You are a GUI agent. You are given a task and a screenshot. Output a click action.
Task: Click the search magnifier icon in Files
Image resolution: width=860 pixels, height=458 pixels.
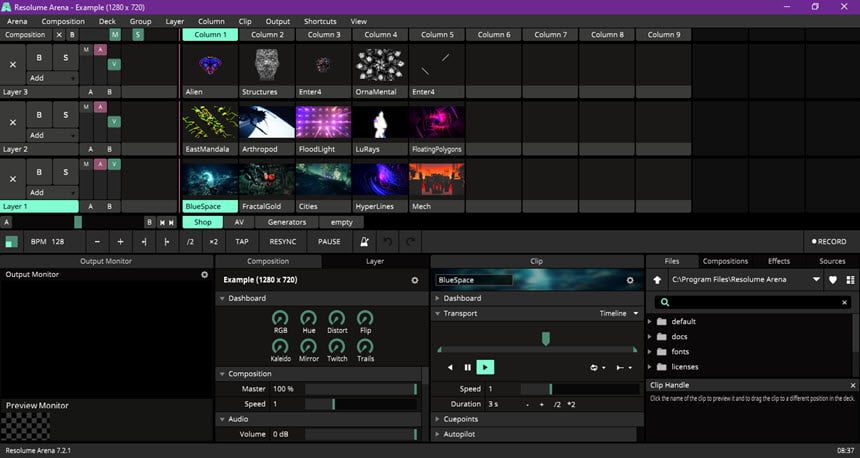pos(665,302)
